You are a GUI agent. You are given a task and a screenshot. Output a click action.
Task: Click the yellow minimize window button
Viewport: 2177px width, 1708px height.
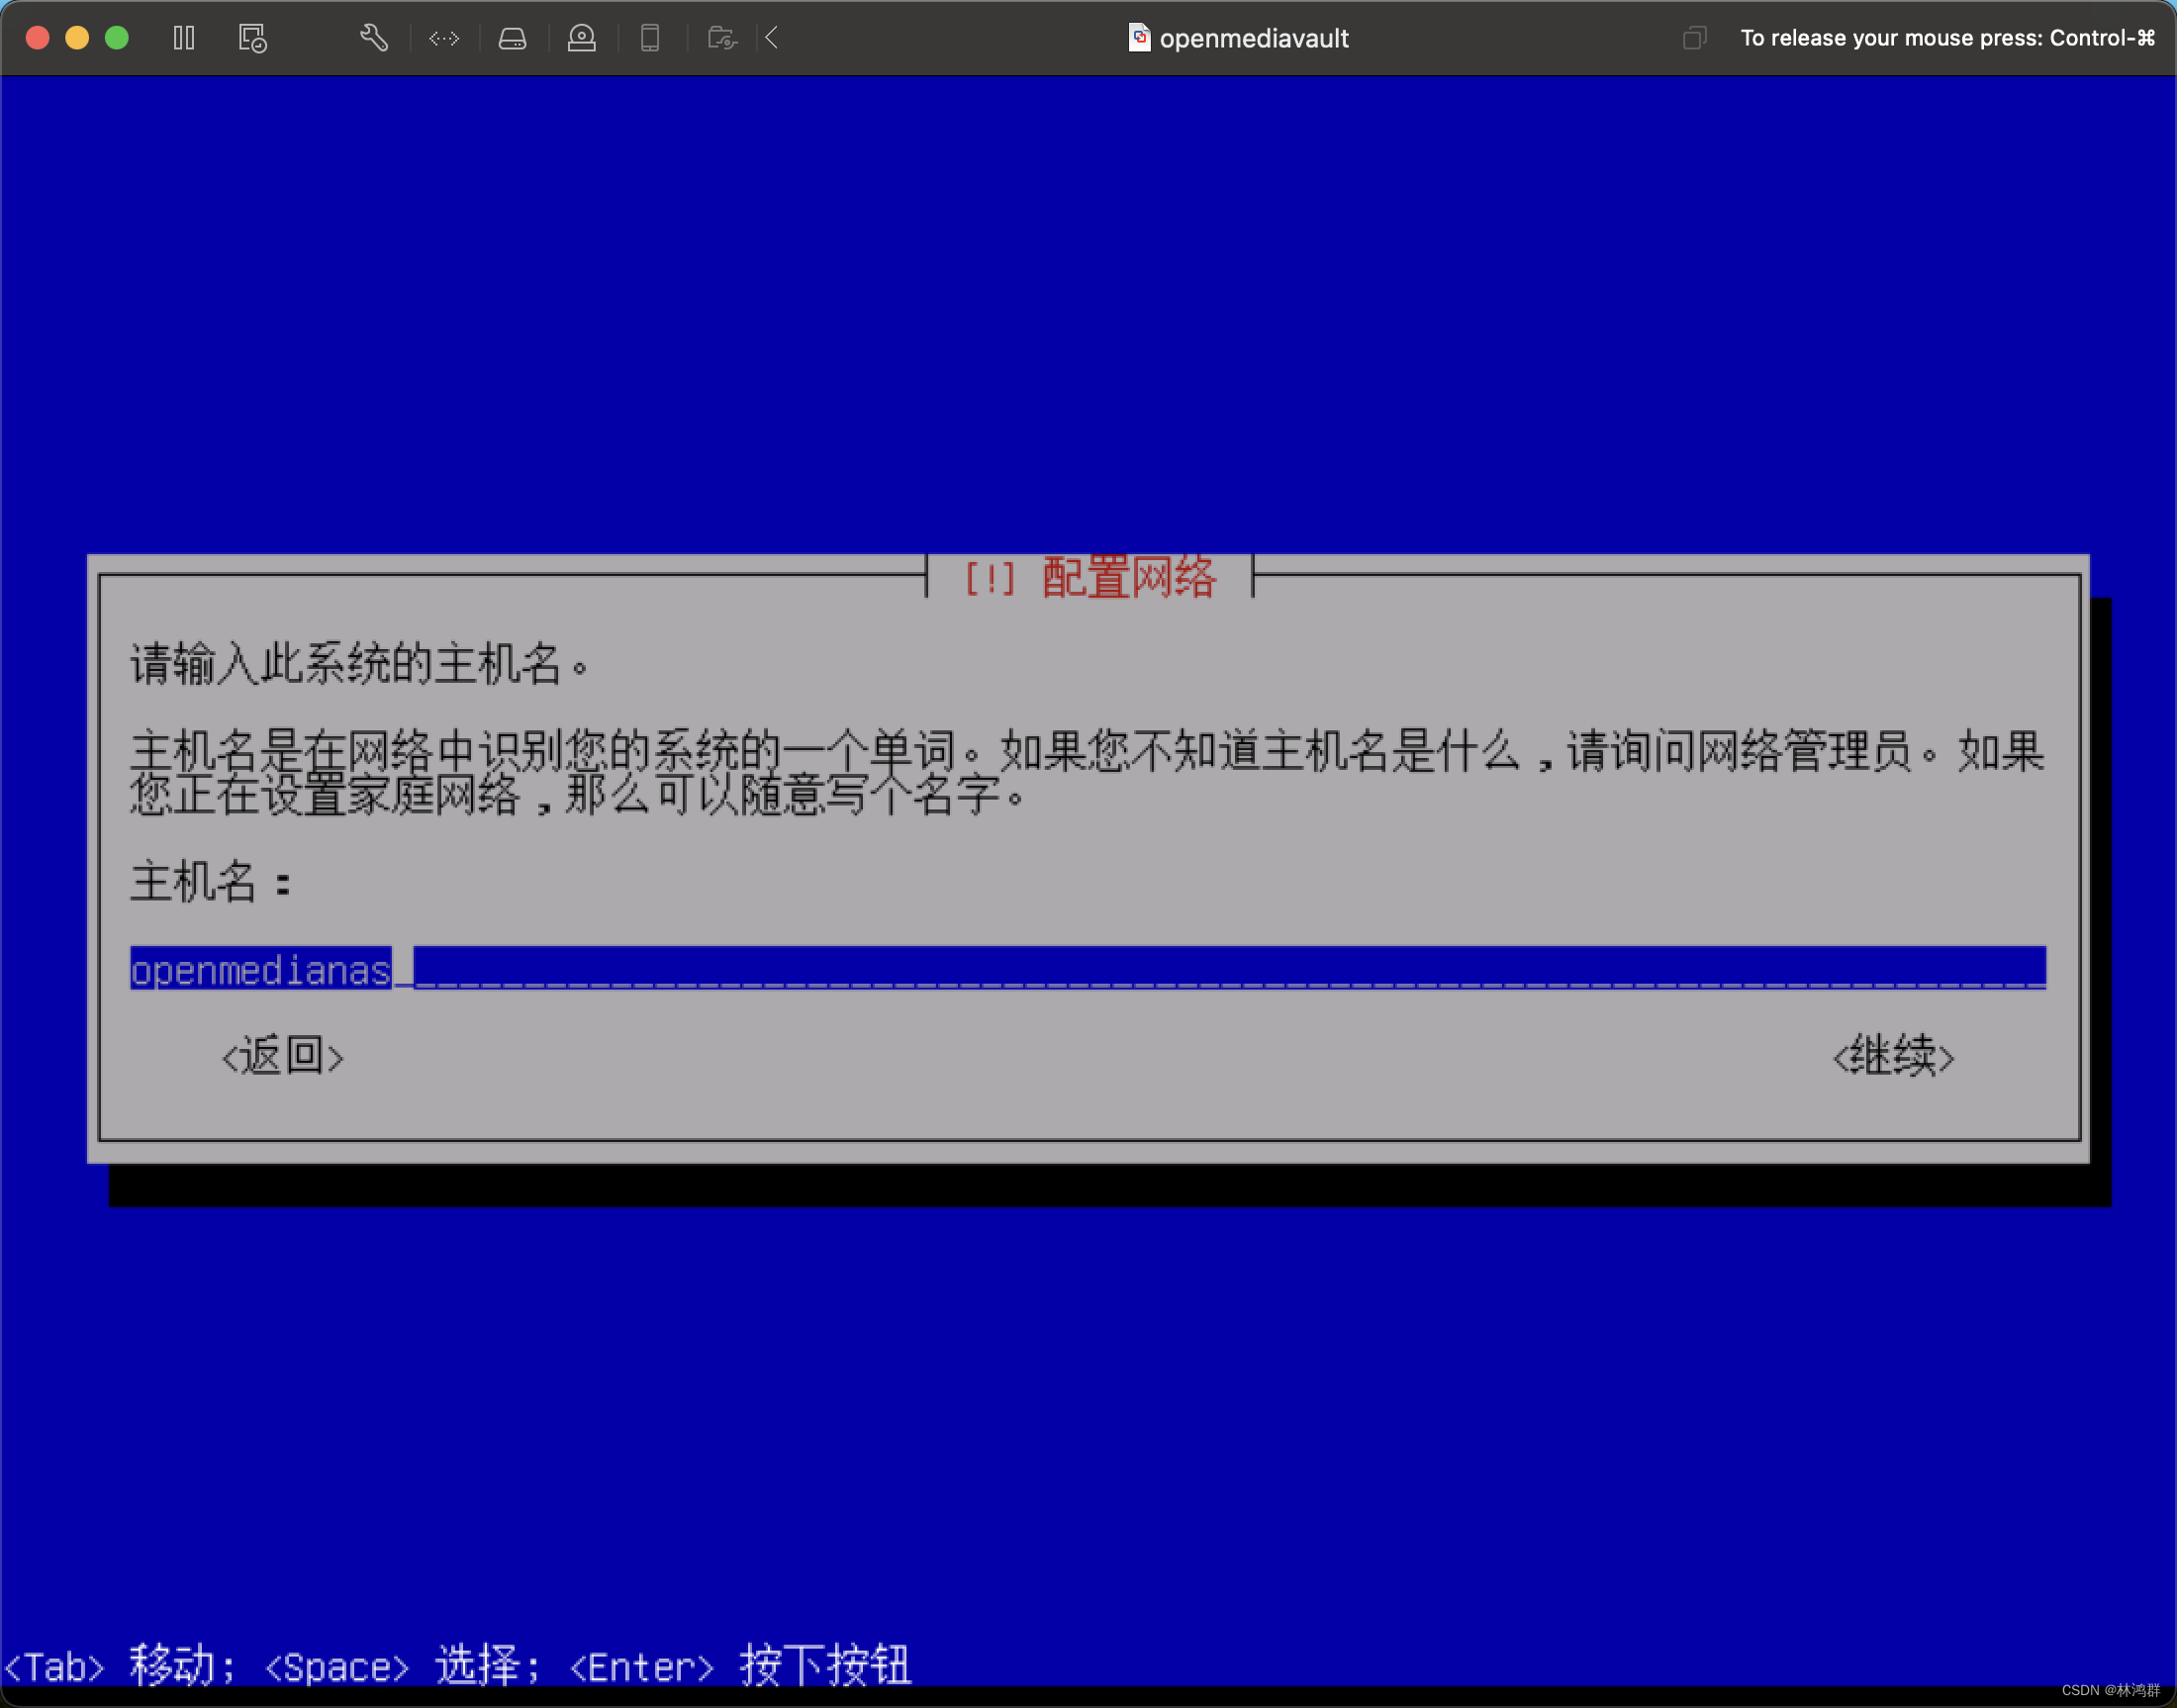point(77,38)
